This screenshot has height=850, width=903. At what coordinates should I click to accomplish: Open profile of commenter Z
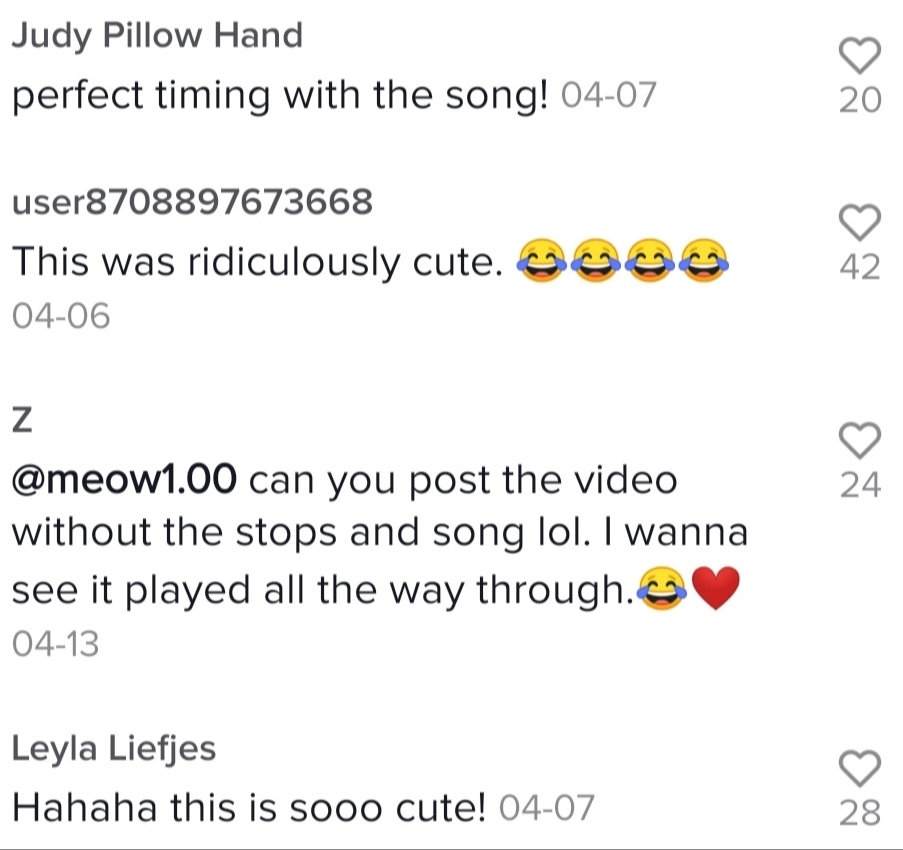[x=22, y=420]
